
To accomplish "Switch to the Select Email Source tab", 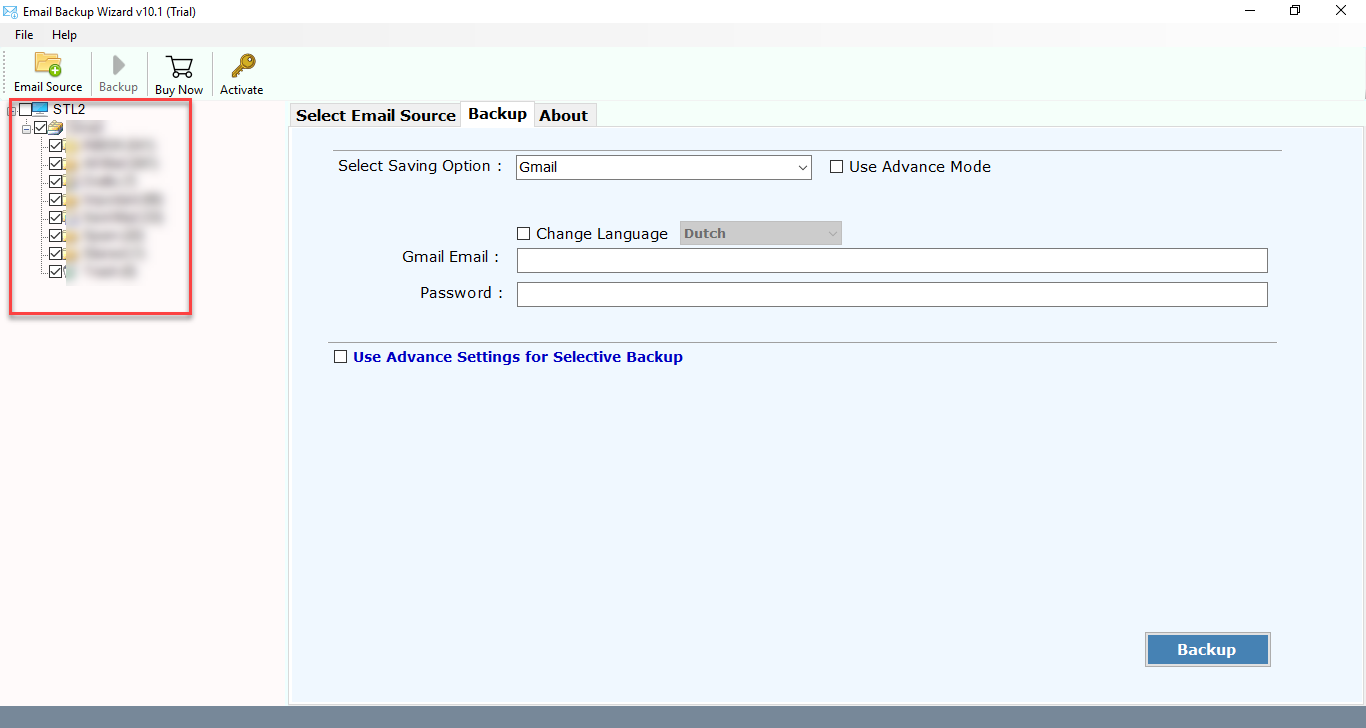I will click(x=375, y=115).
